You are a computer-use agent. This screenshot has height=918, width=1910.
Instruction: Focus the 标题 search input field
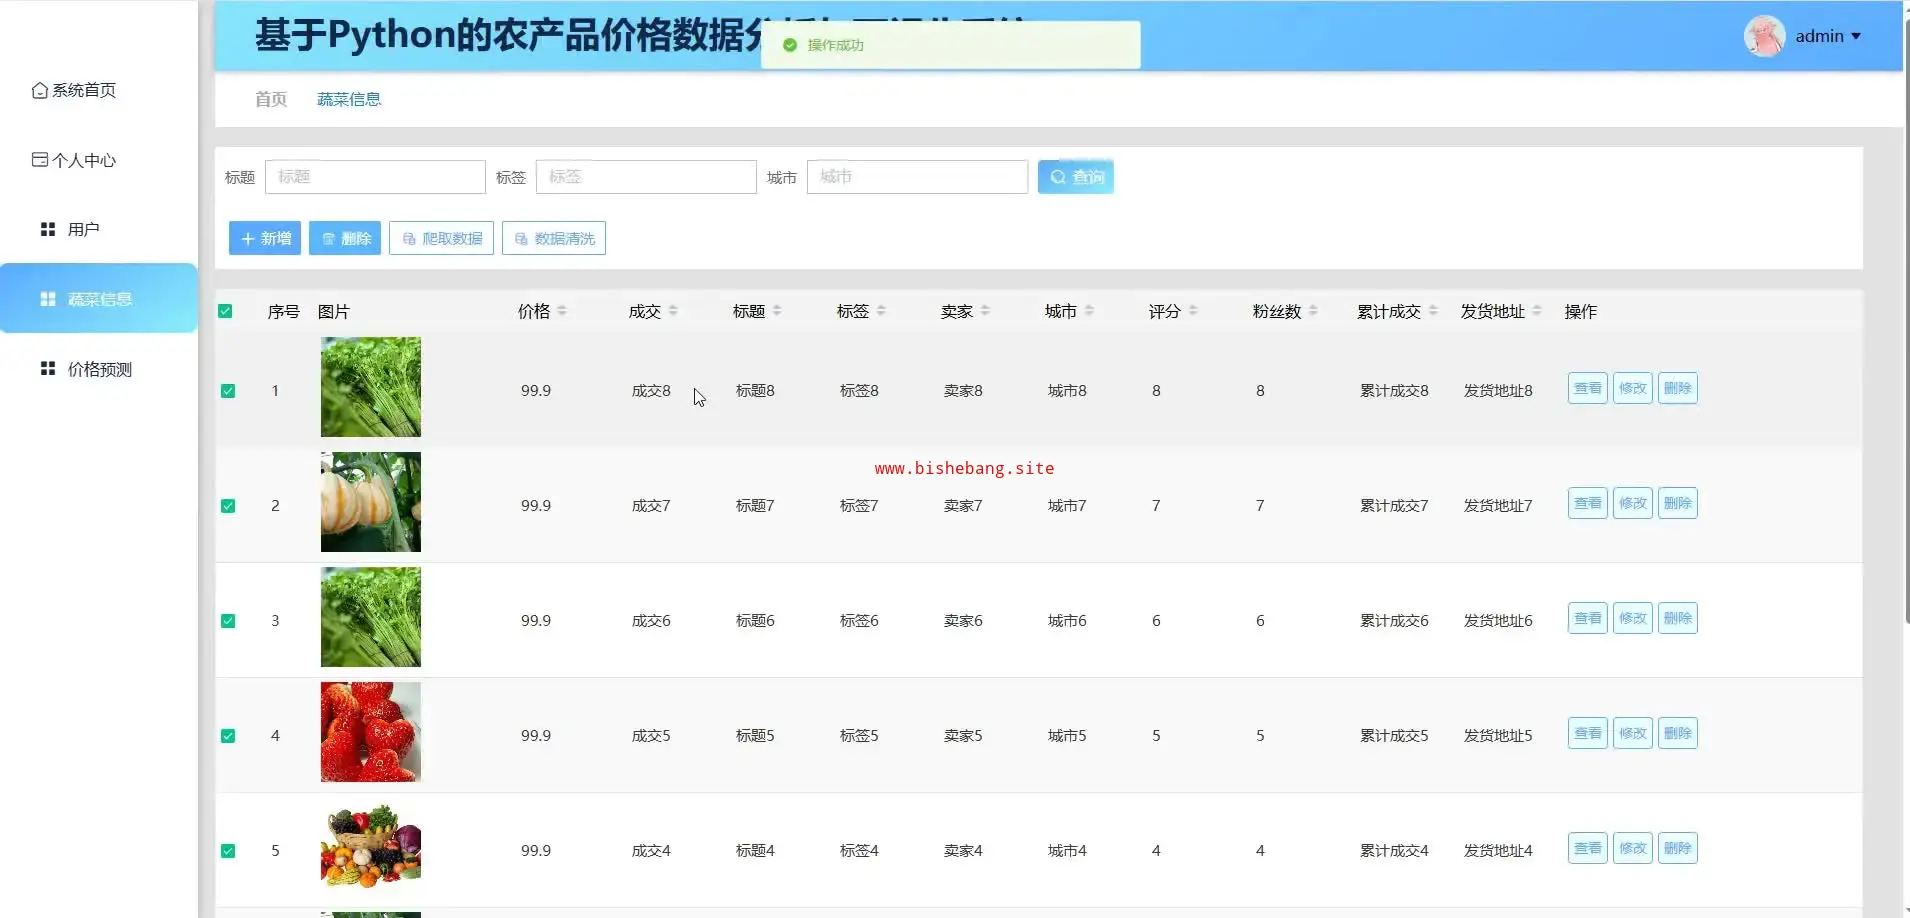(375, 177)
